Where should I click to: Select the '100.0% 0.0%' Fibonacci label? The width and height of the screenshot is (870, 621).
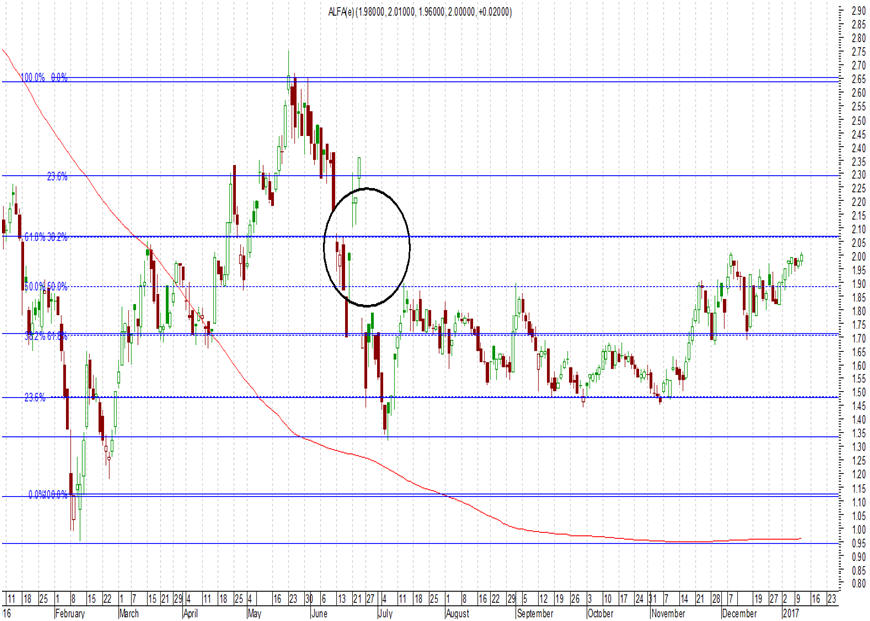click(x=44, y=78)
